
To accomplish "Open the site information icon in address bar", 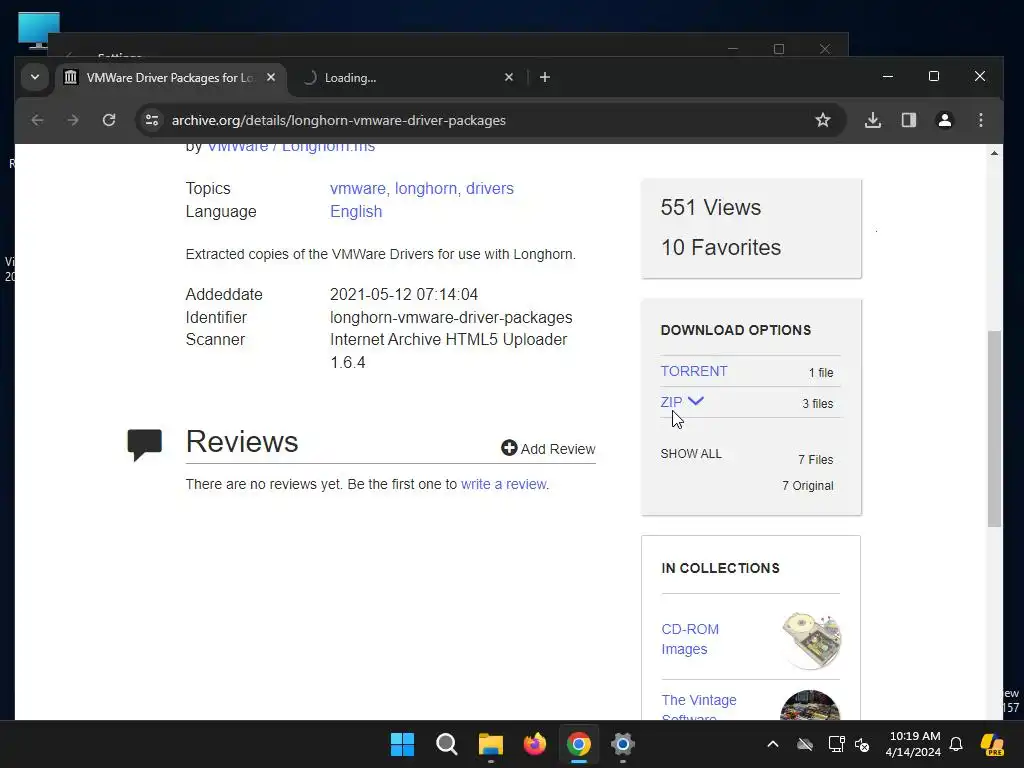I will (152, 120).
